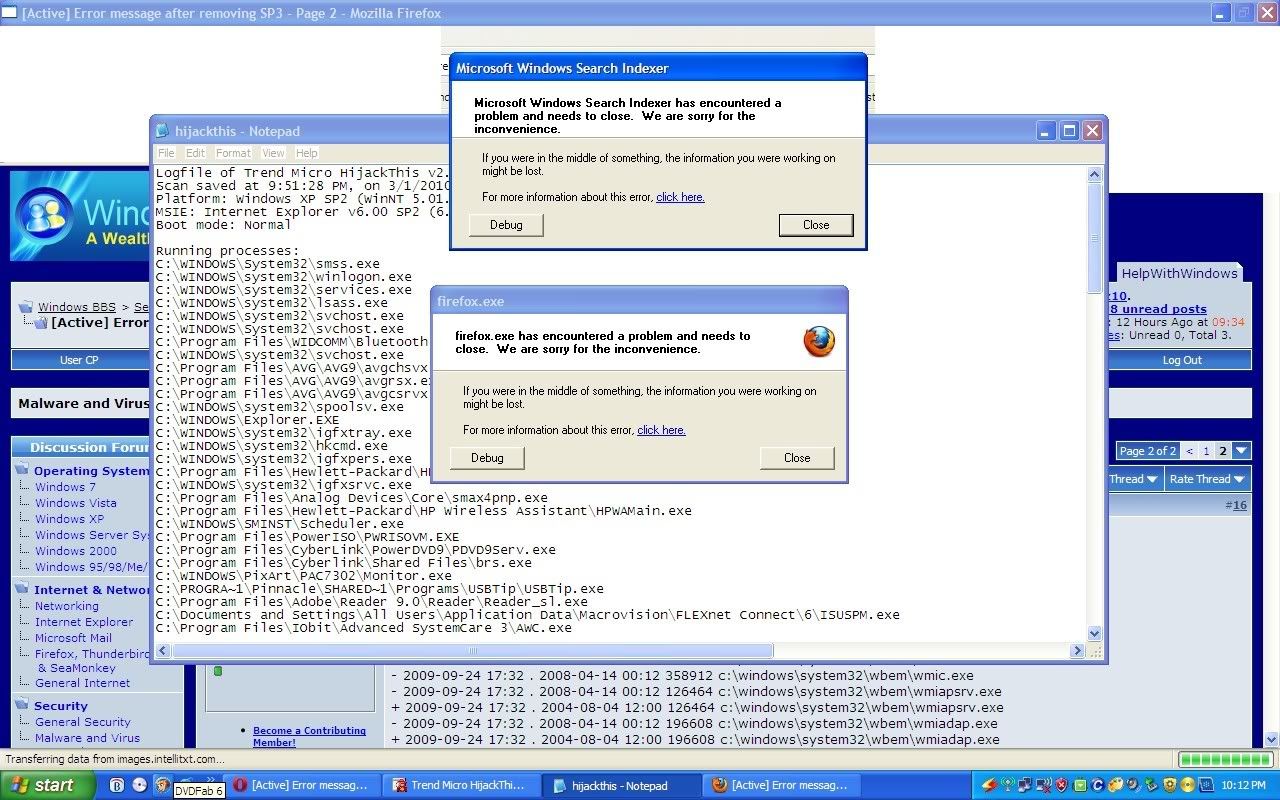Switch to Firefox '[Active] Error messag...' taskbar item
This screenshot has width=1280, height=800.
pos(782,786)
